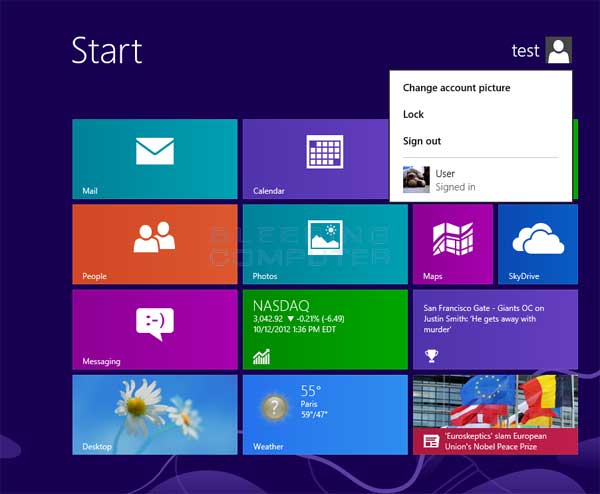Click the Paris city name

(x=309, y=404)
